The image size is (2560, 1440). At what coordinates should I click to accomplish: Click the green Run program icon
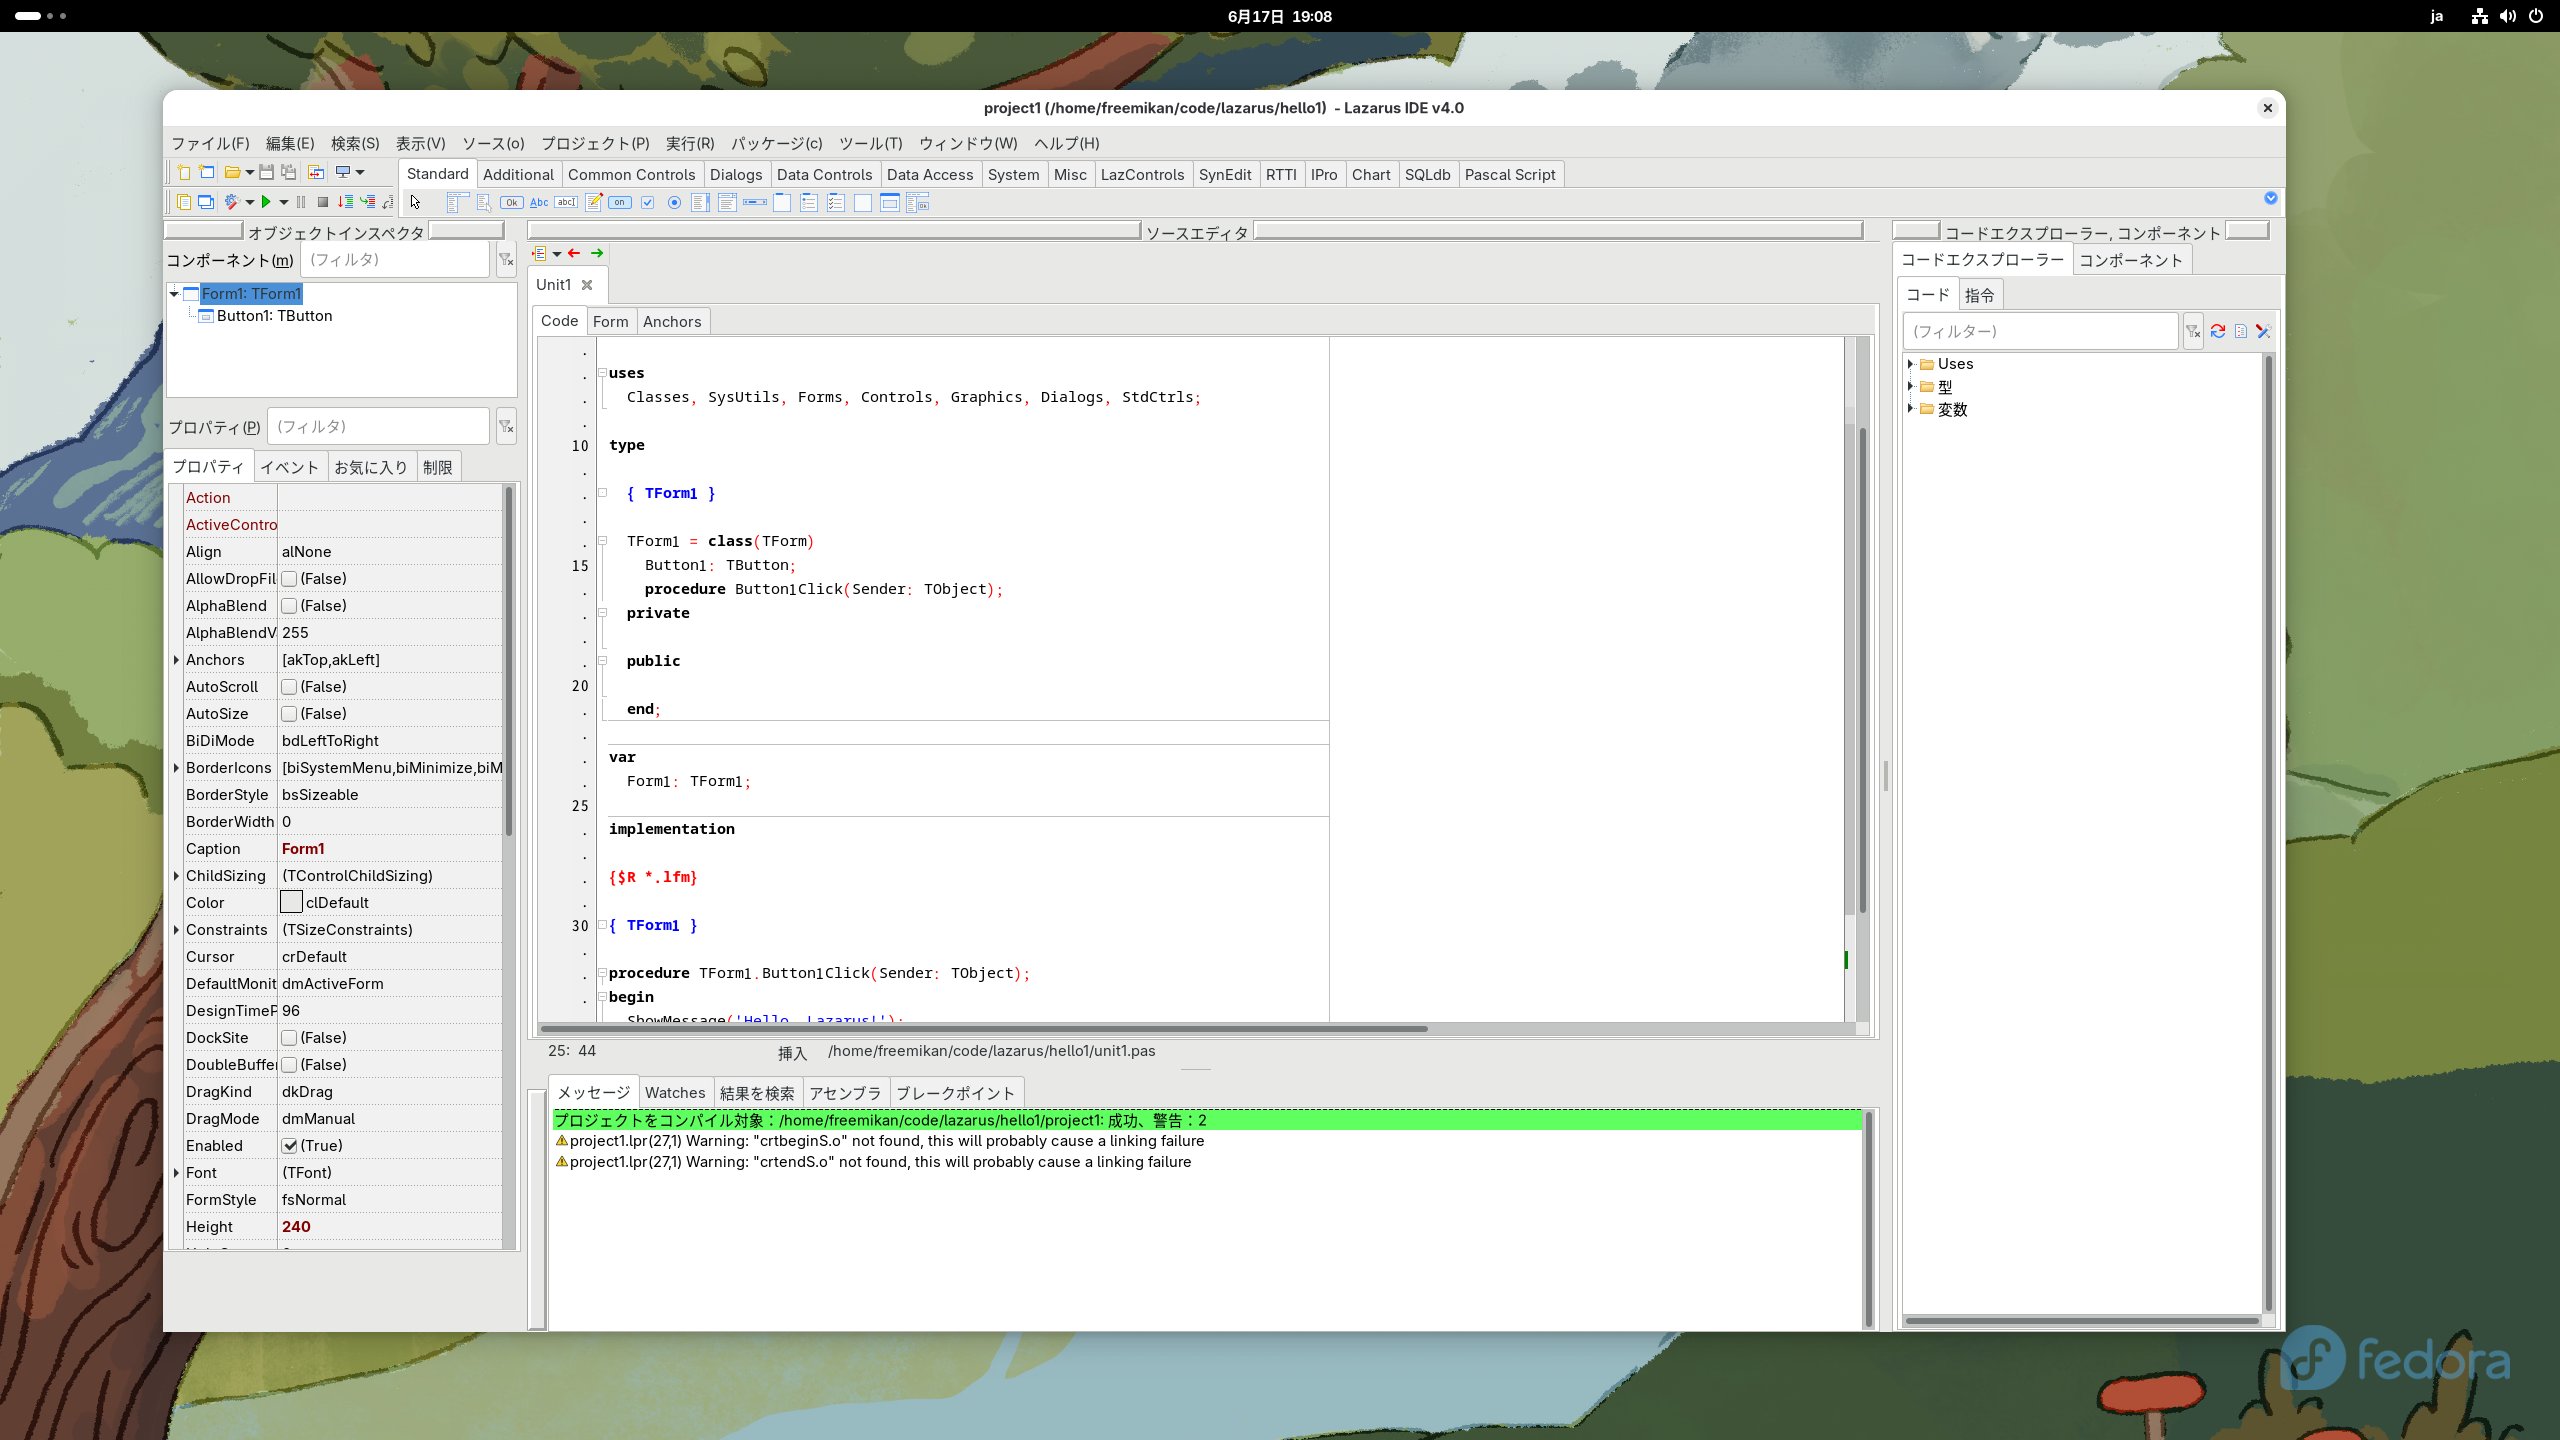point(266,202)
